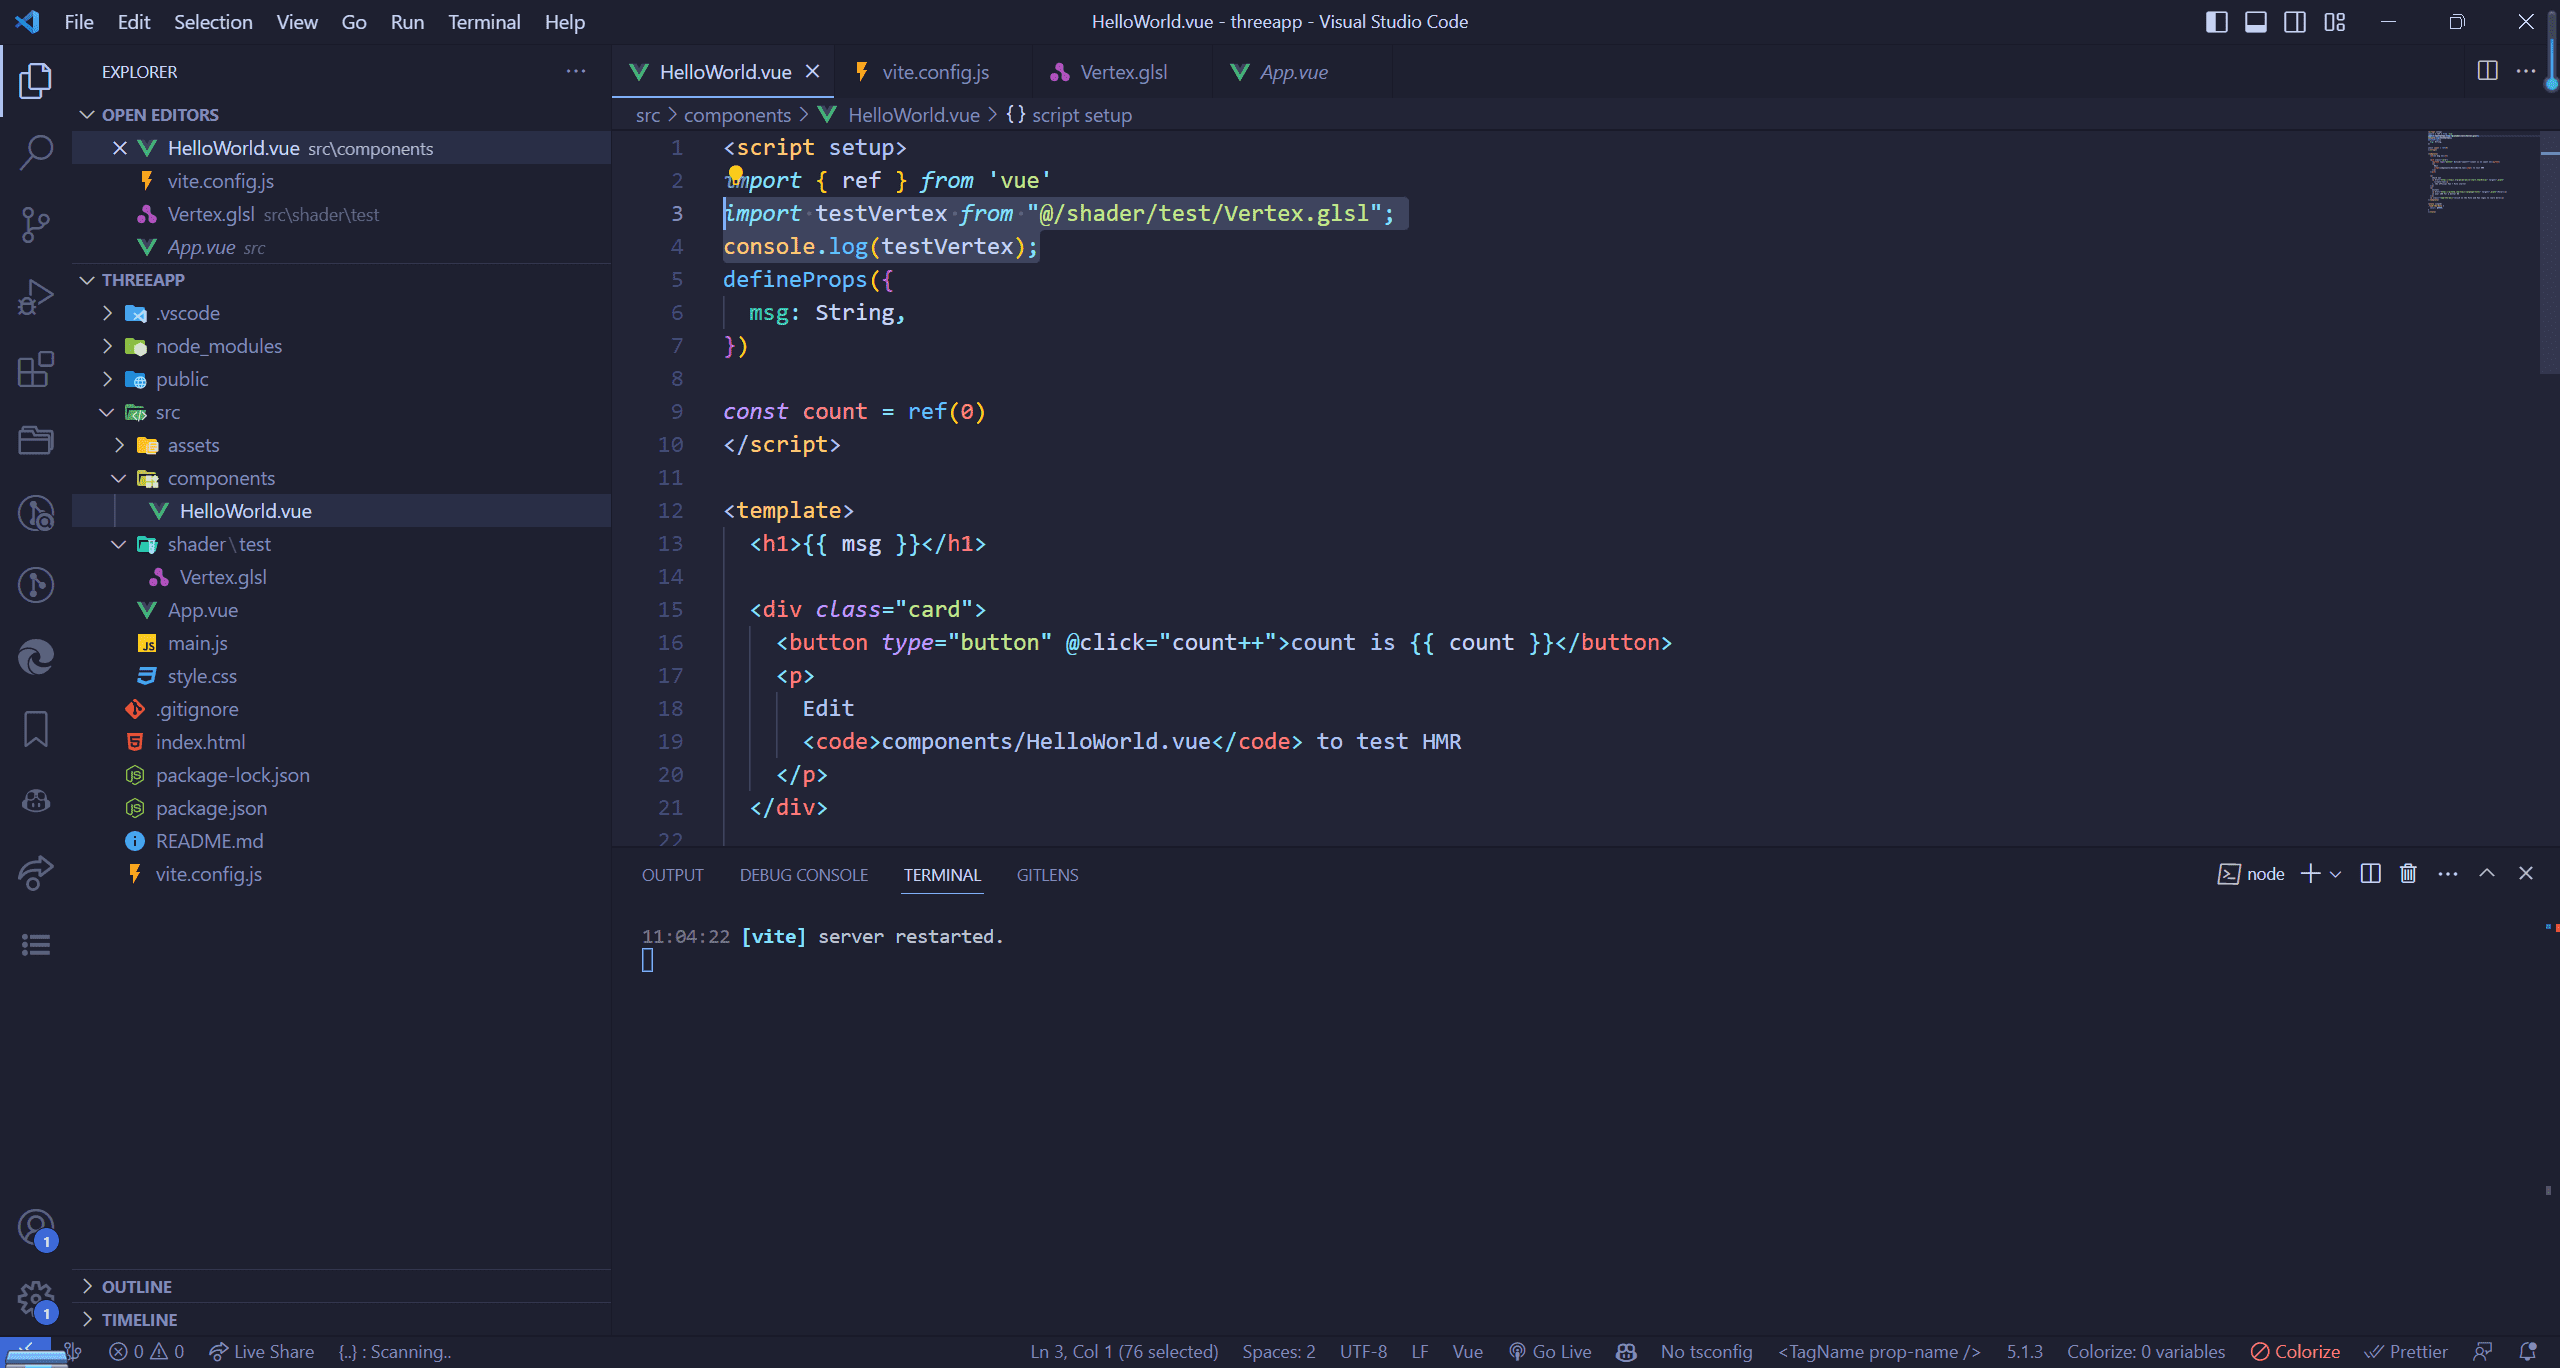Split the terminal panel
This screenshot has width=2560, height=1368.
click(x=2370, y=874)
